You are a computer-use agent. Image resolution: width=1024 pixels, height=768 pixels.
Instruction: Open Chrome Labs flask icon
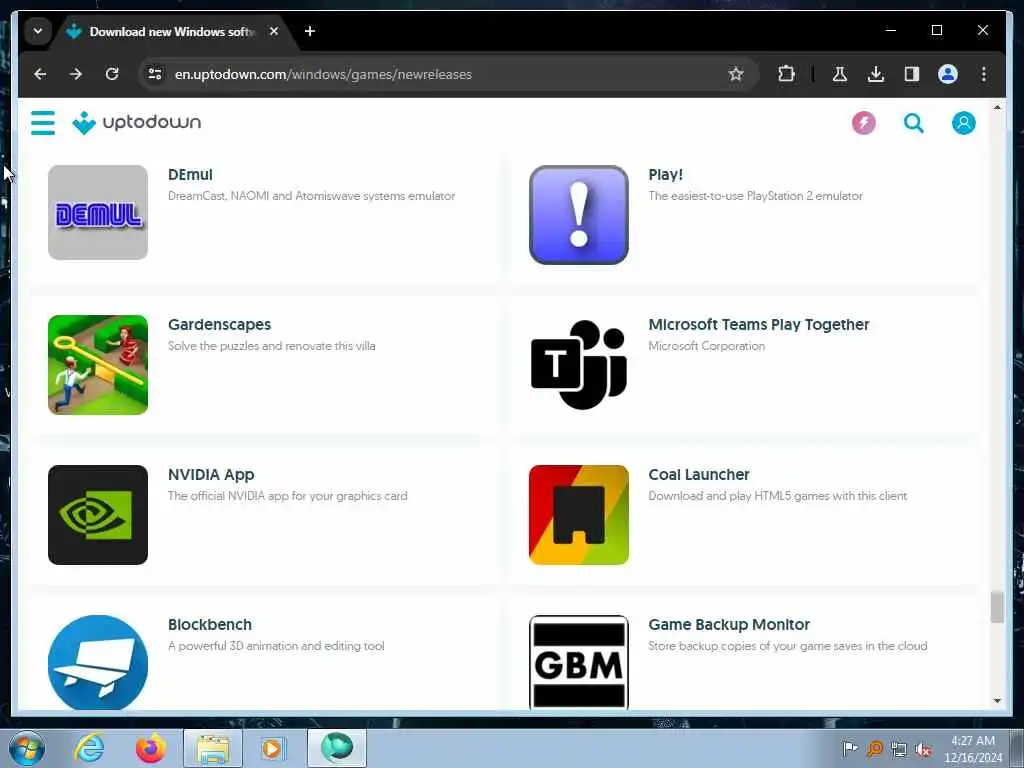pos(840,74)
